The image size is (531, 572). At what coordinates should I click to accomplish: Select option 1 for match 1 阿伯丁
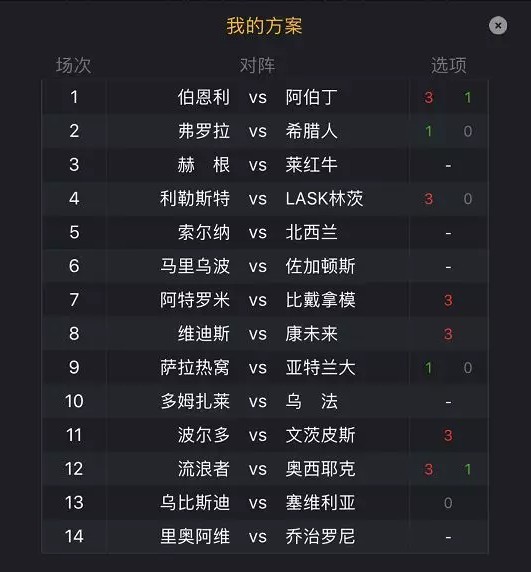[x=468, y=97]
